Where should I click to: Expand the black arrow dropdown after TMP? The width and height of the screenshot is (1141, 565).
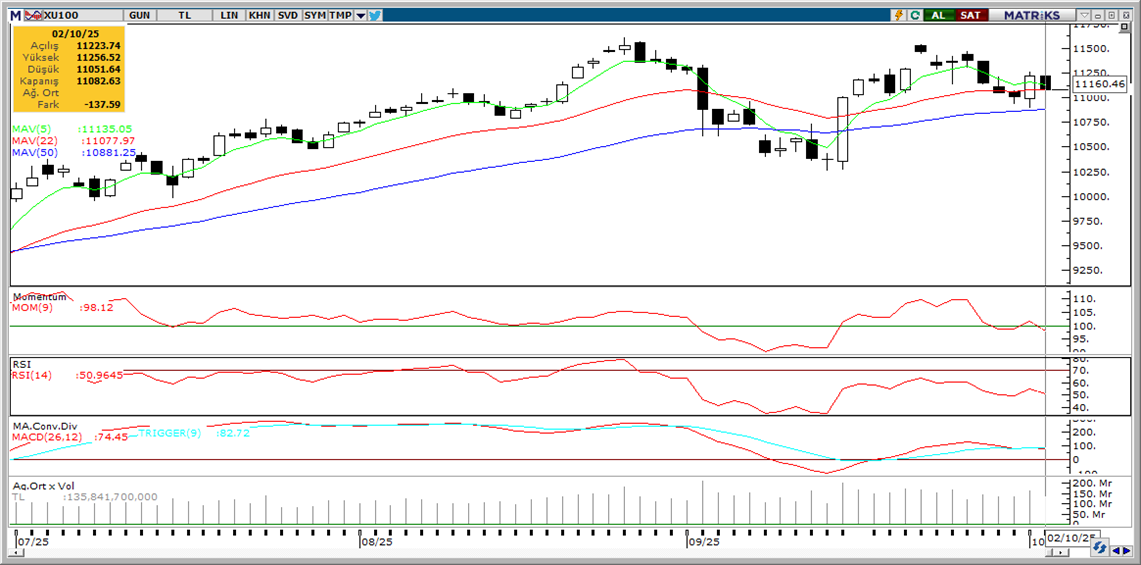pos(360,15)
